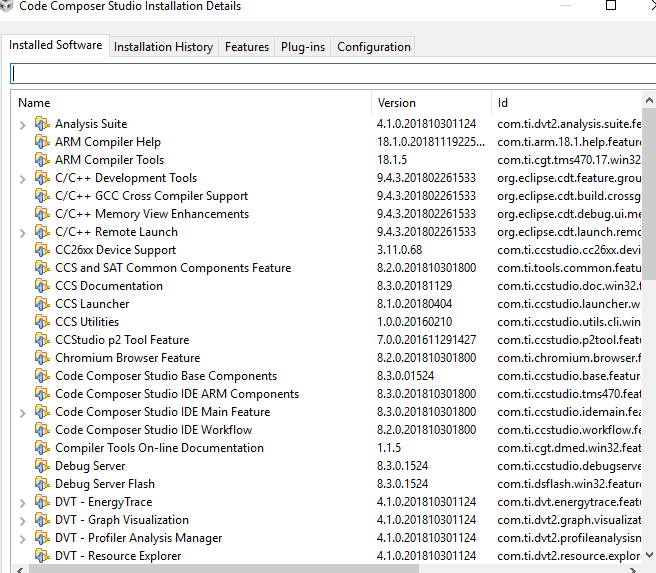Viewport: 656px width, 573px height.
Task: Maximize the Installation Details window
Action: click(x=611, y=5)
